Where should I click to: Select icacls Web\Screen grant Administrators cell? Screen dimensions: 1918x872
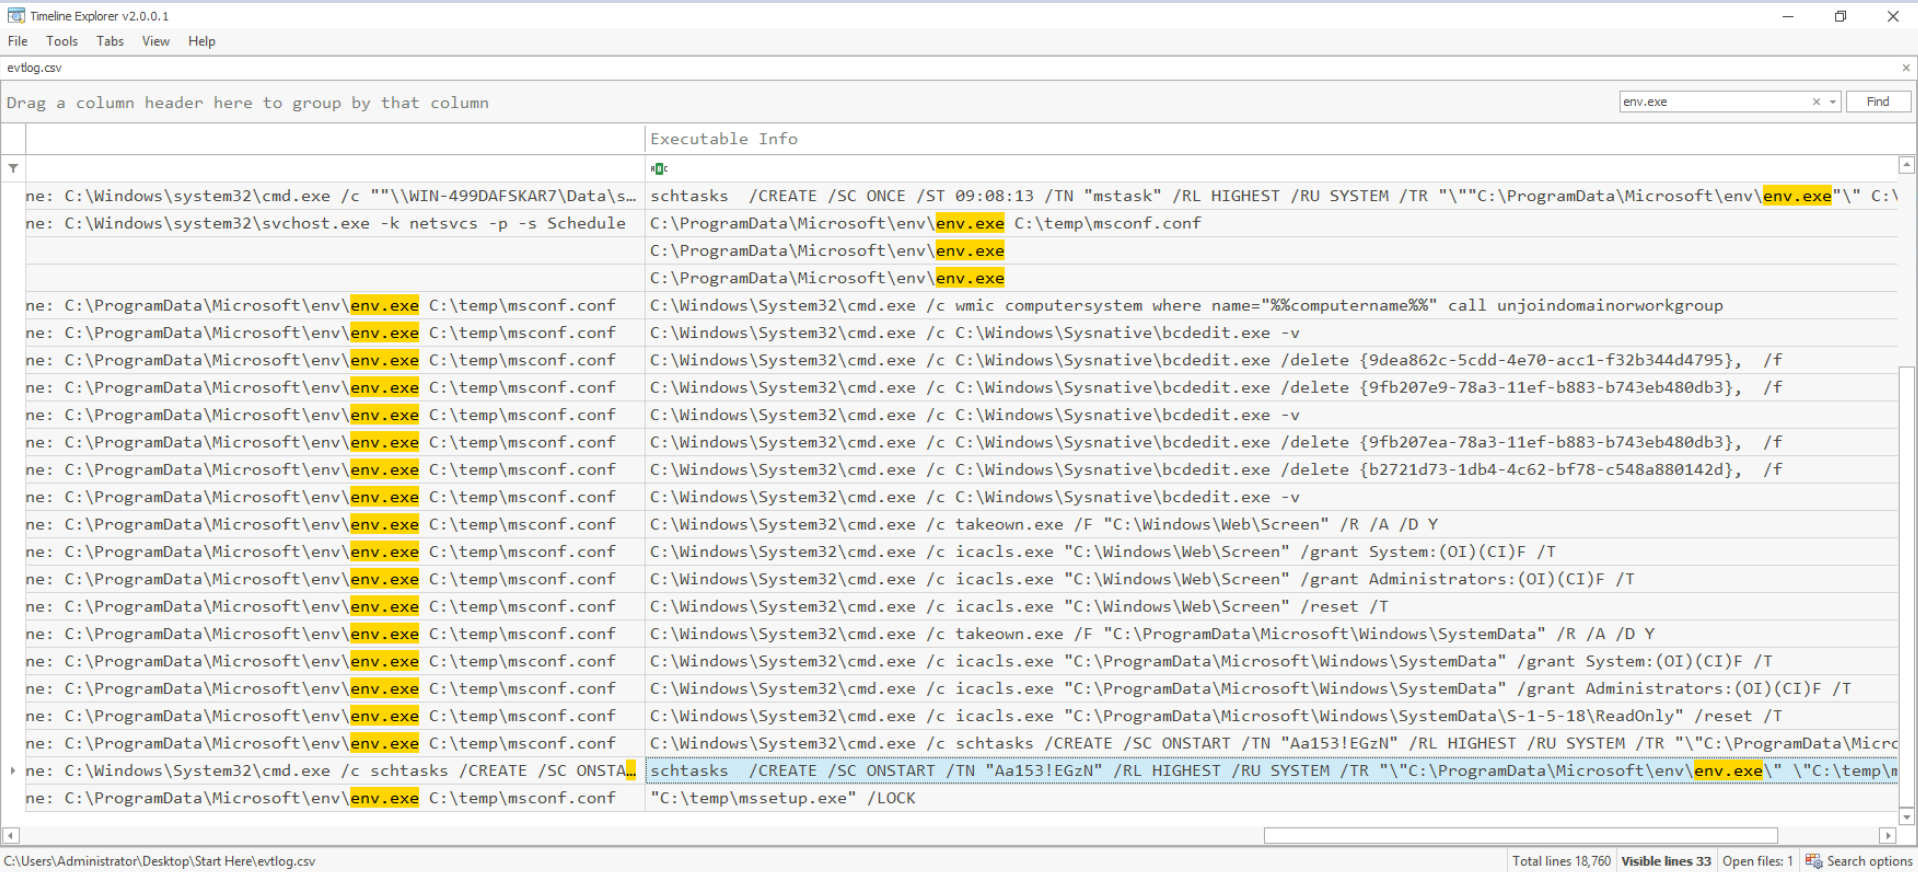(x=1271, y=579)
